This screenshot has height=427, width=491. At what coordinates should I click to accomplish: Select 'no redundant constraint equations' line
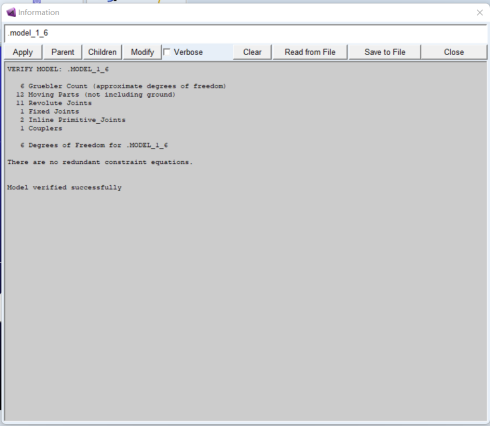click(100, 162)
